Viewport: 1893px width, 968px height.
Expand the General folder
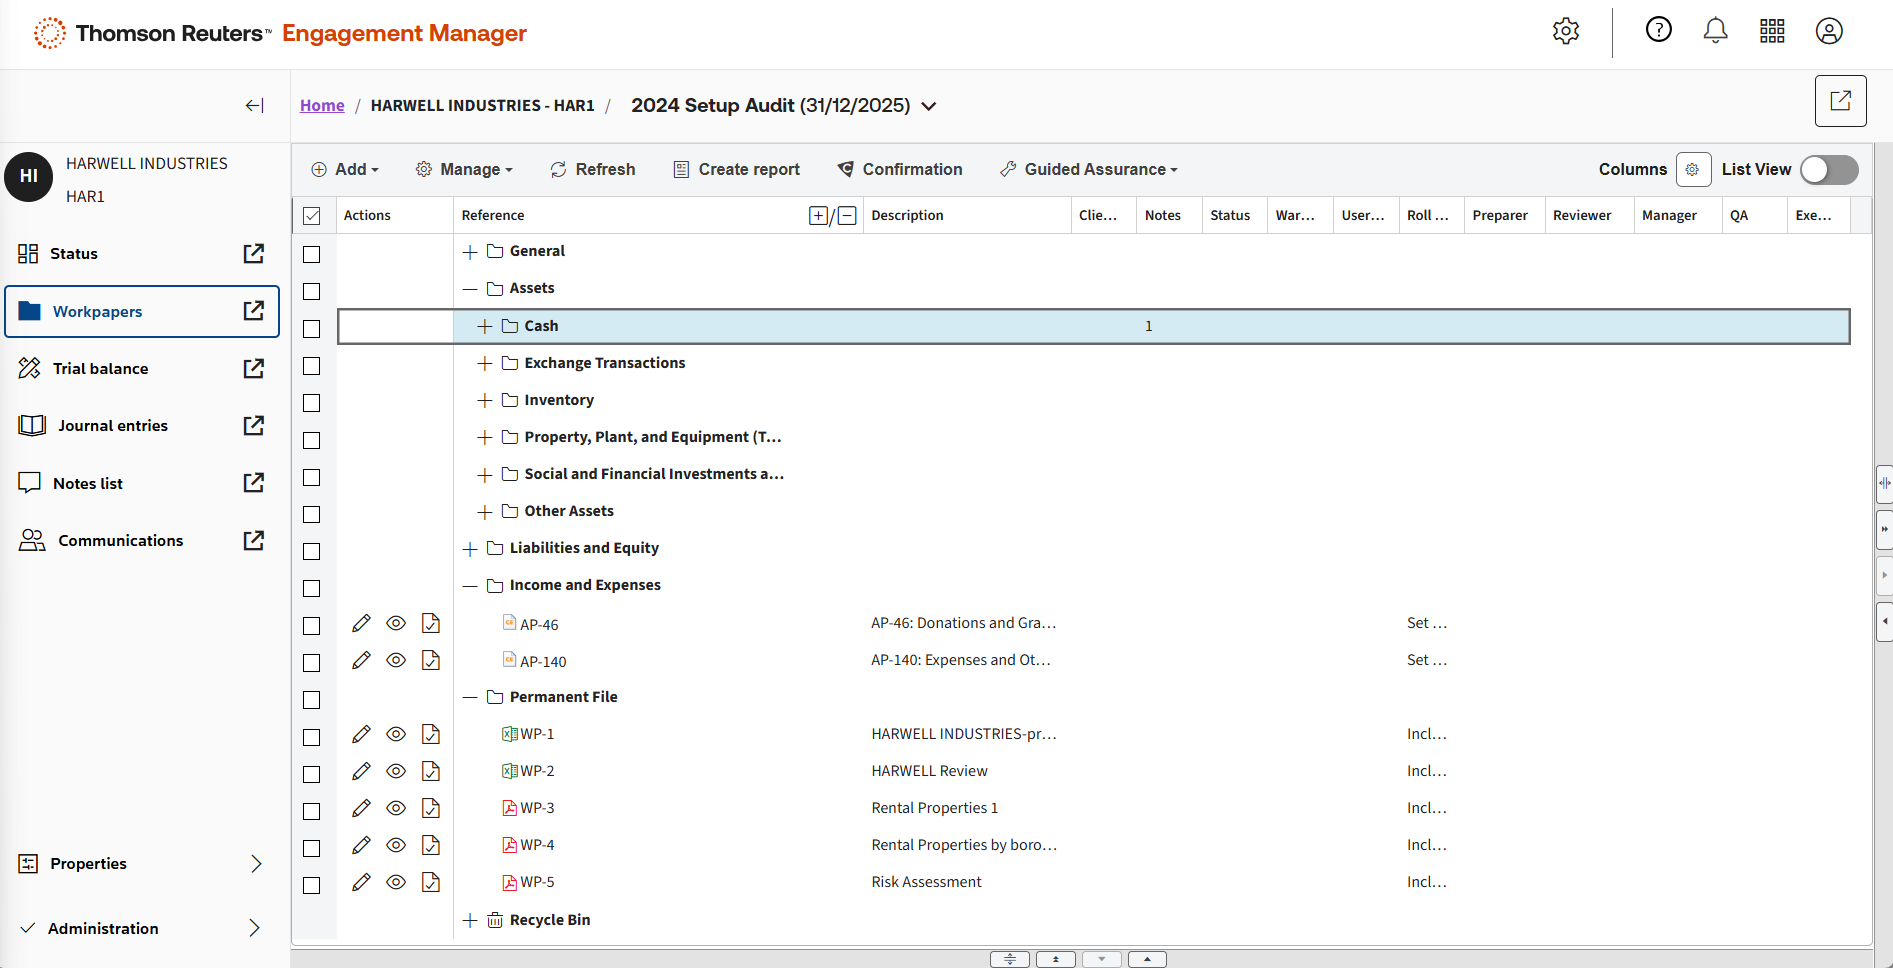click(470, 252)
